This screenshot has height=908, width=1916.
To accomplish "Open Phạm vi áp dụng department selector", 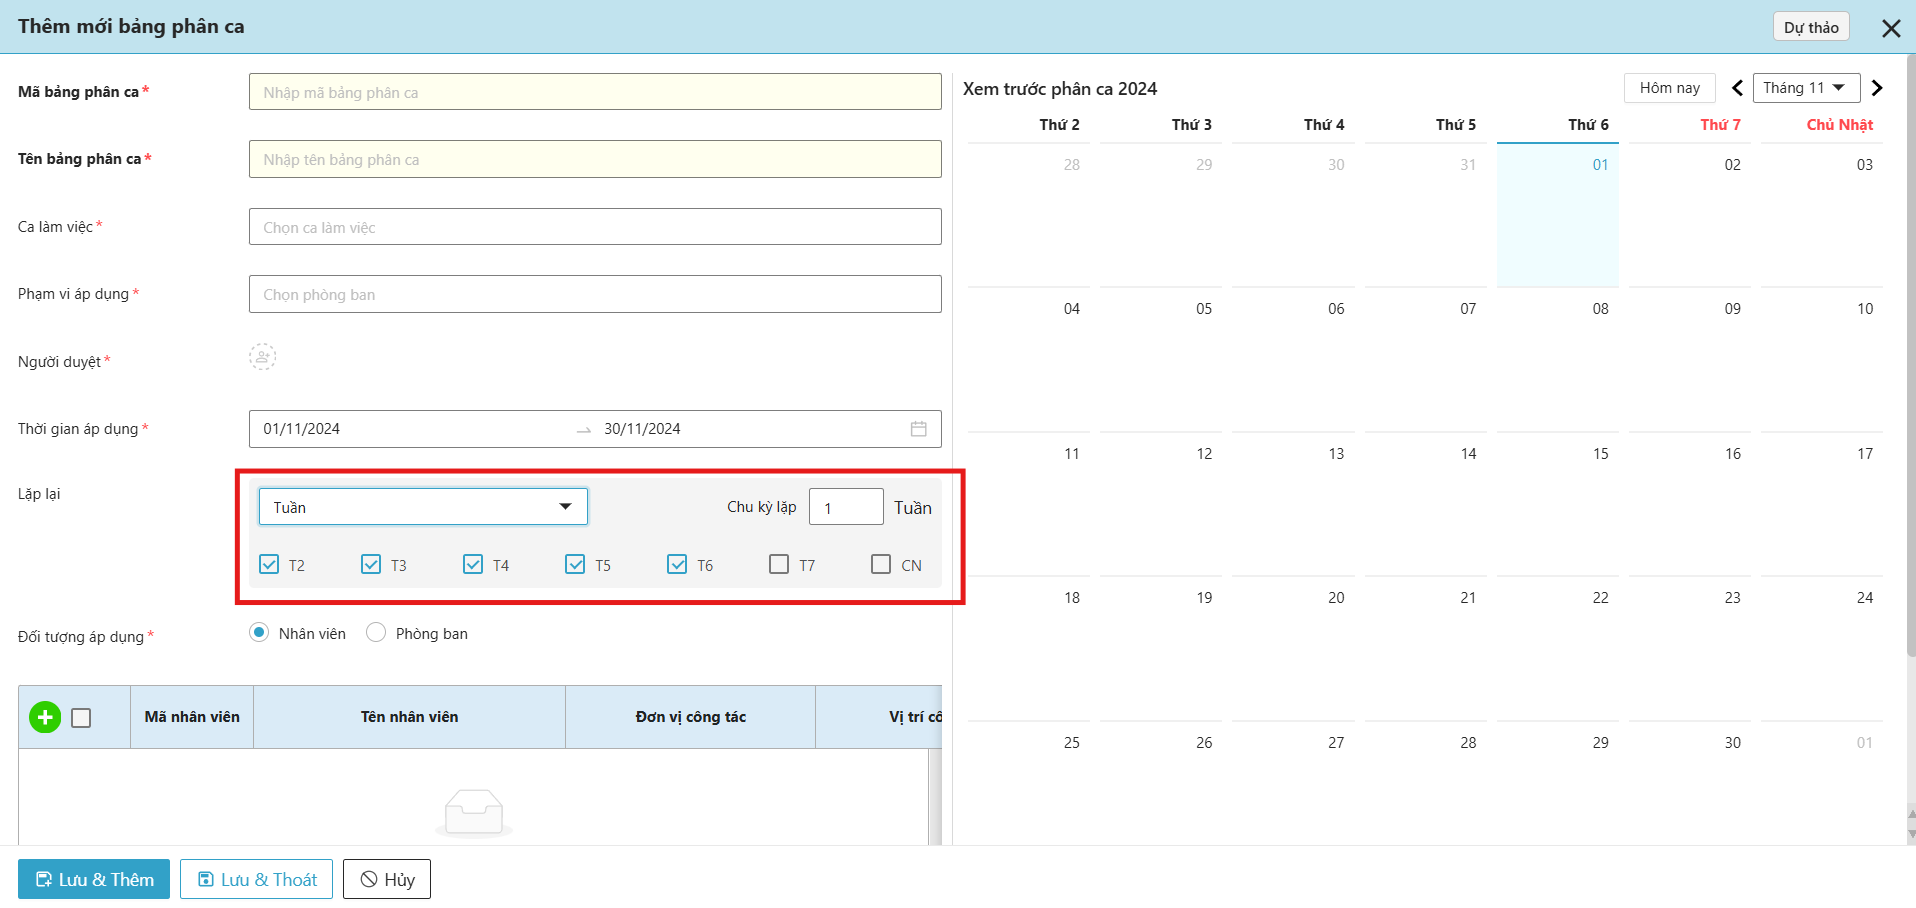I will (595, 294).
